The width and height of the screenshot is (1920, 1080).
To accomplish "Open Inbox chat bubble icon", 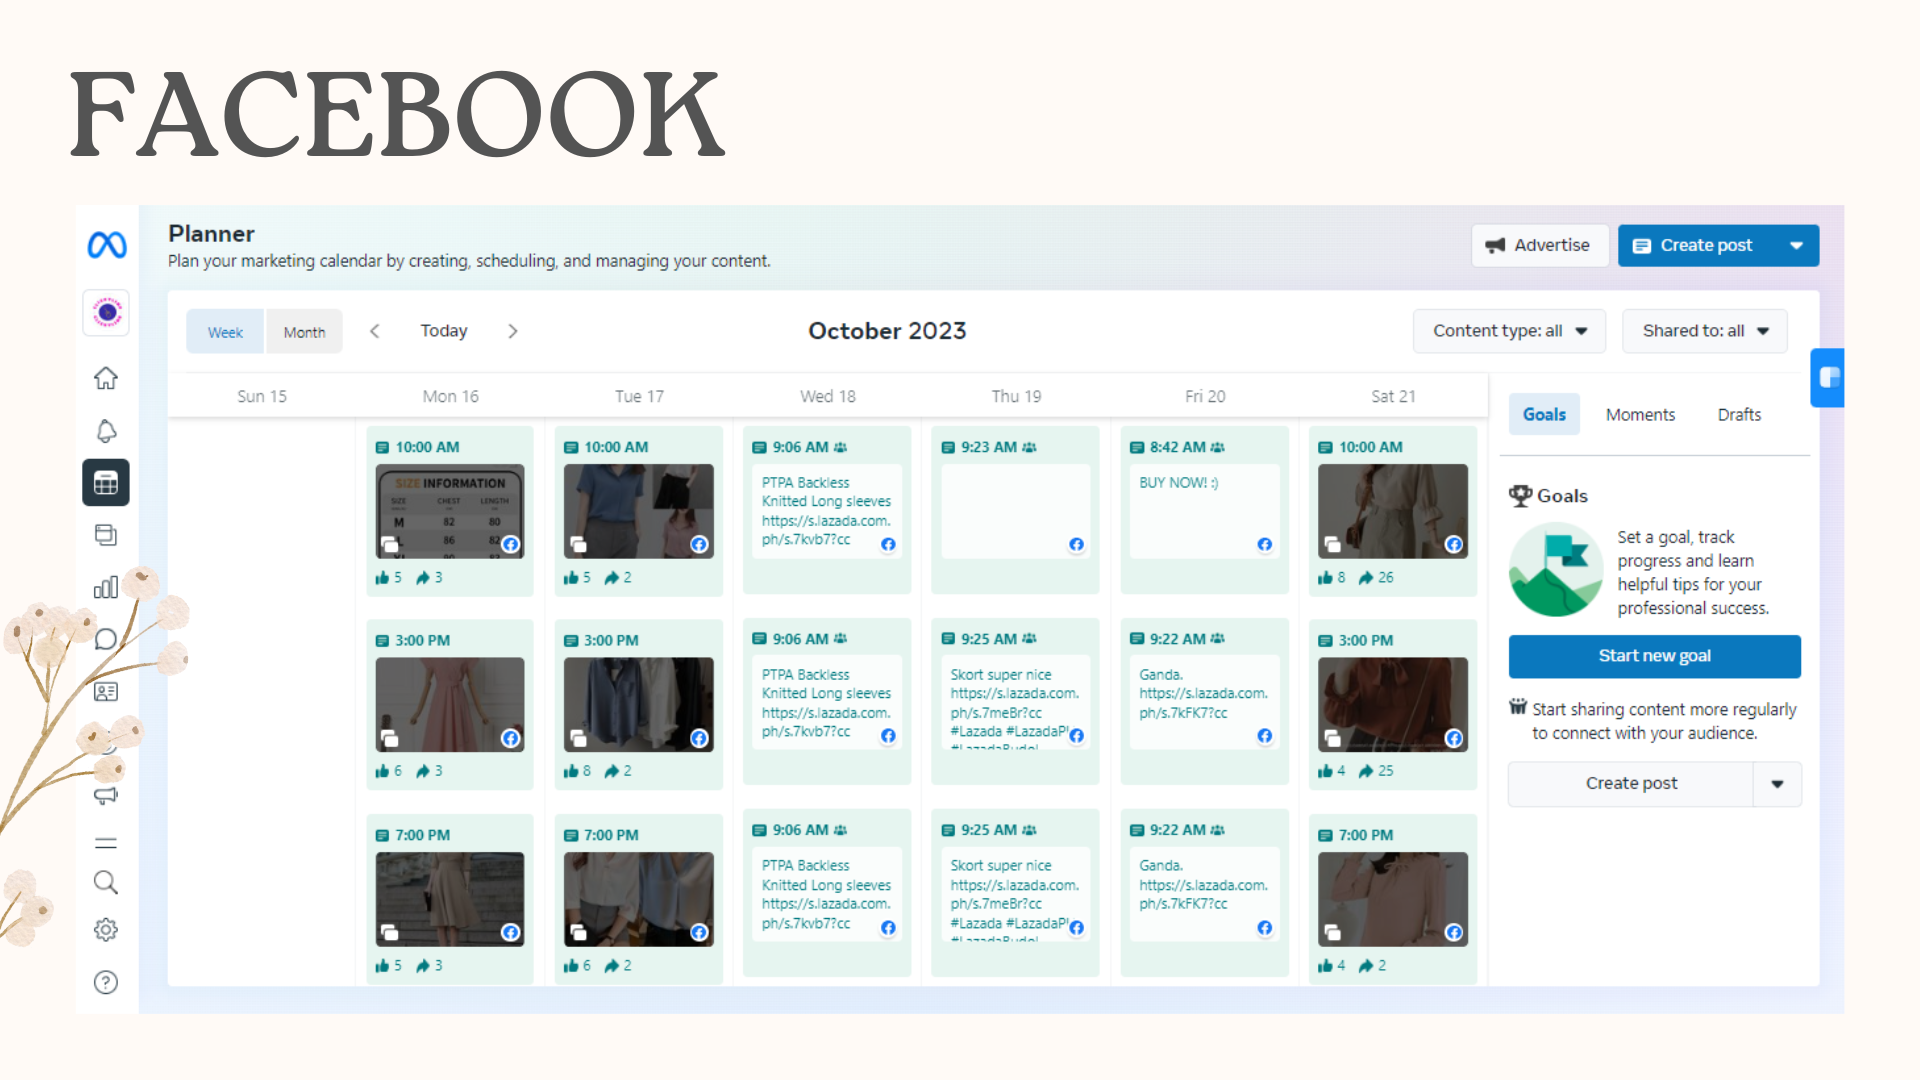I will [x=106, y=639].
